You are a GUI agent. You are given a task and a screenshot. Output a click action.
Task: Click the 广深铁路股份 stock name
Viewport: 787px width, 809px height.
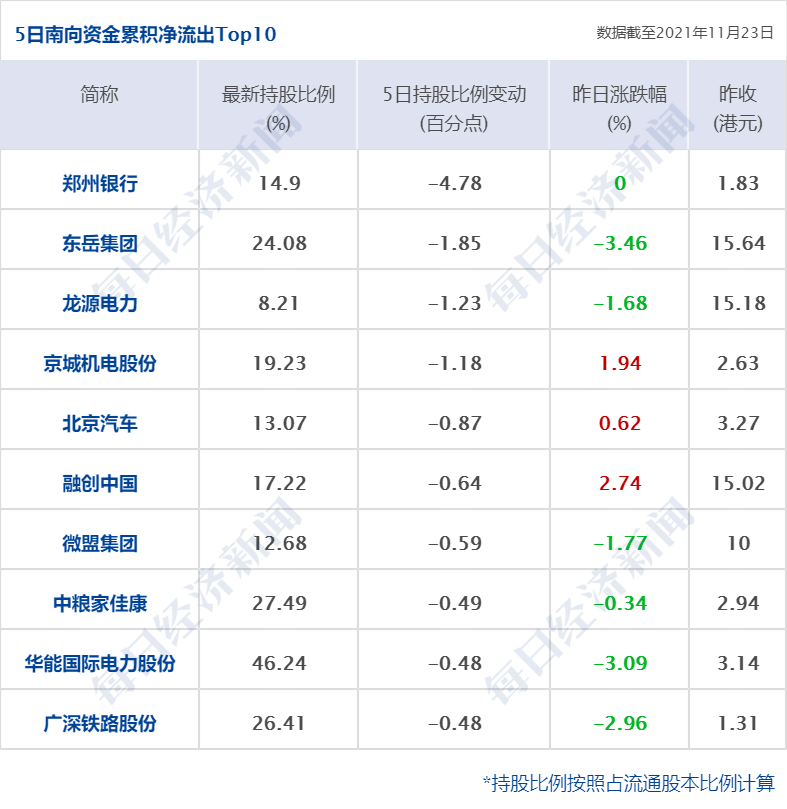pyautogui.click(x=99, y=723)
